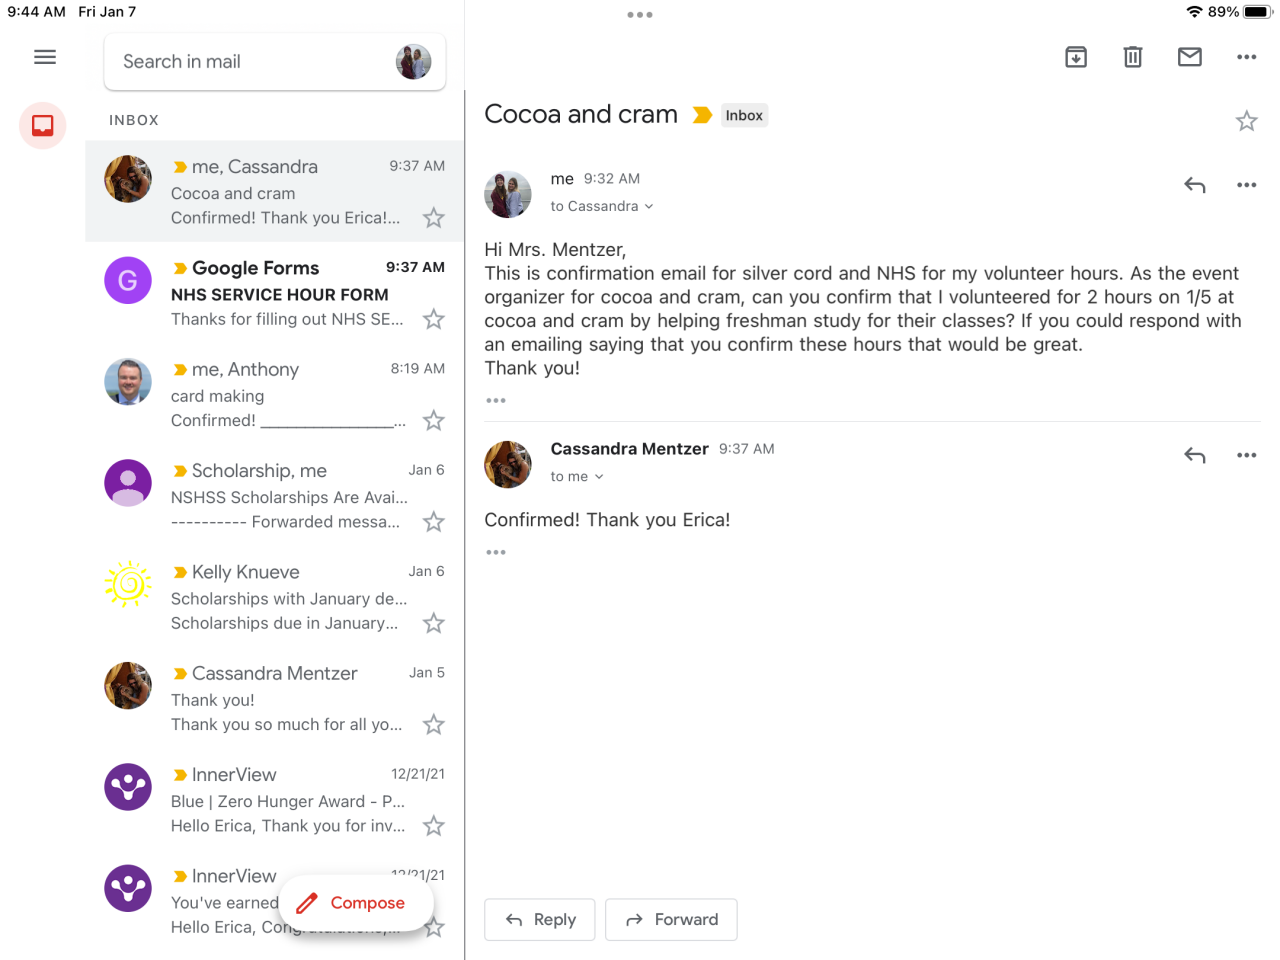Star the Google Forms NHS email

(x=433, y=319)
